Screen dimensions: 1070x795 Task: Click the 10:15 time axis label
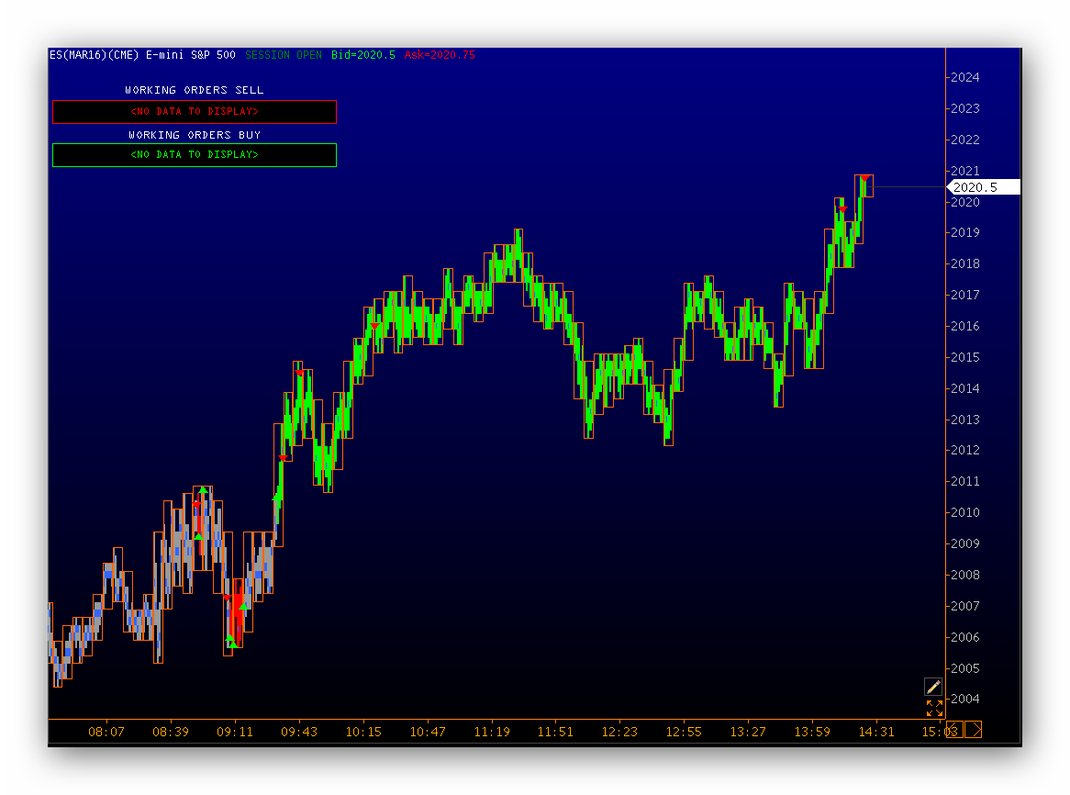click(x=363, y=732)
